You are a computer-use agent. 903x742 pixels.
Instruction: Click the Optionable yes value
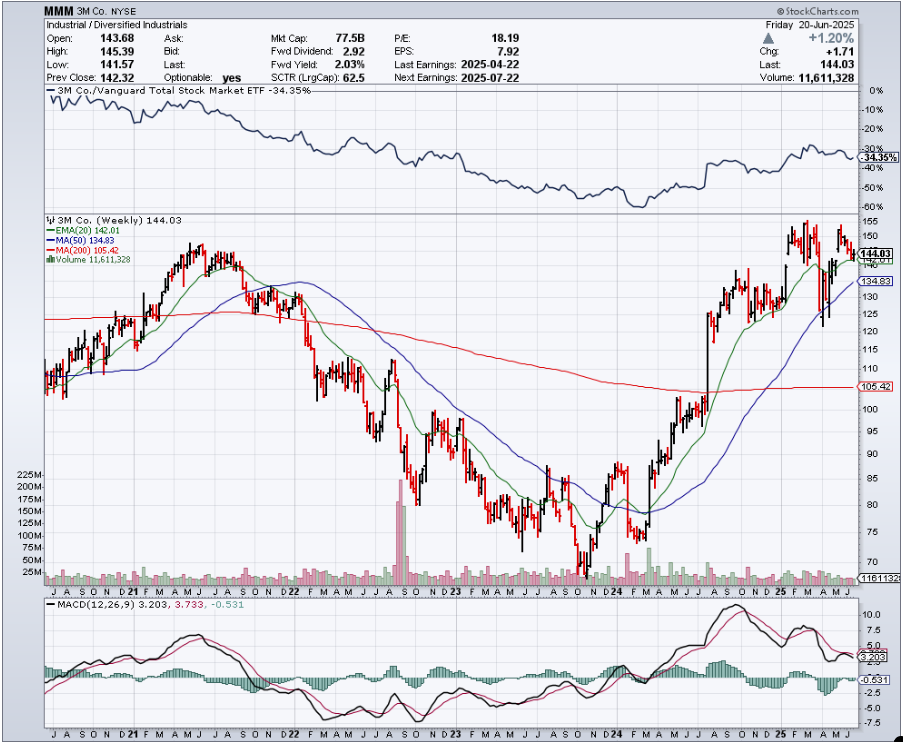click(x=232, y=78)
